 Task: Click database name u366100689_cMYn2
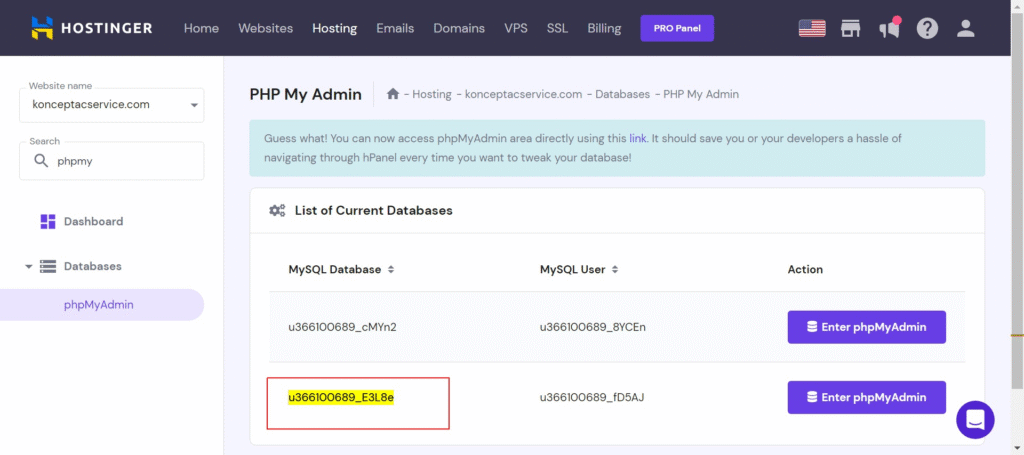343,327
